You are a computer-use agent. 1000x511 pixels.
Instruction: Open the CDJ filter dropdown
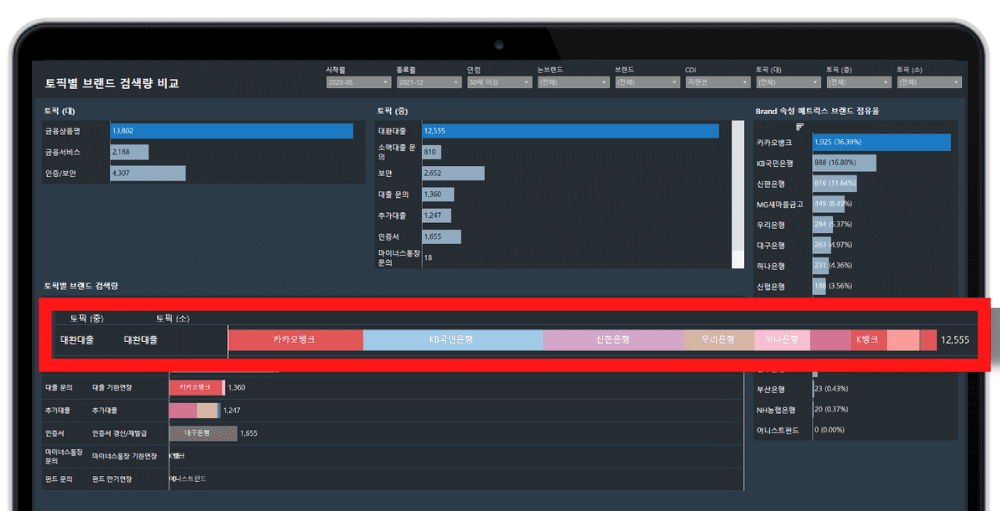717,82
